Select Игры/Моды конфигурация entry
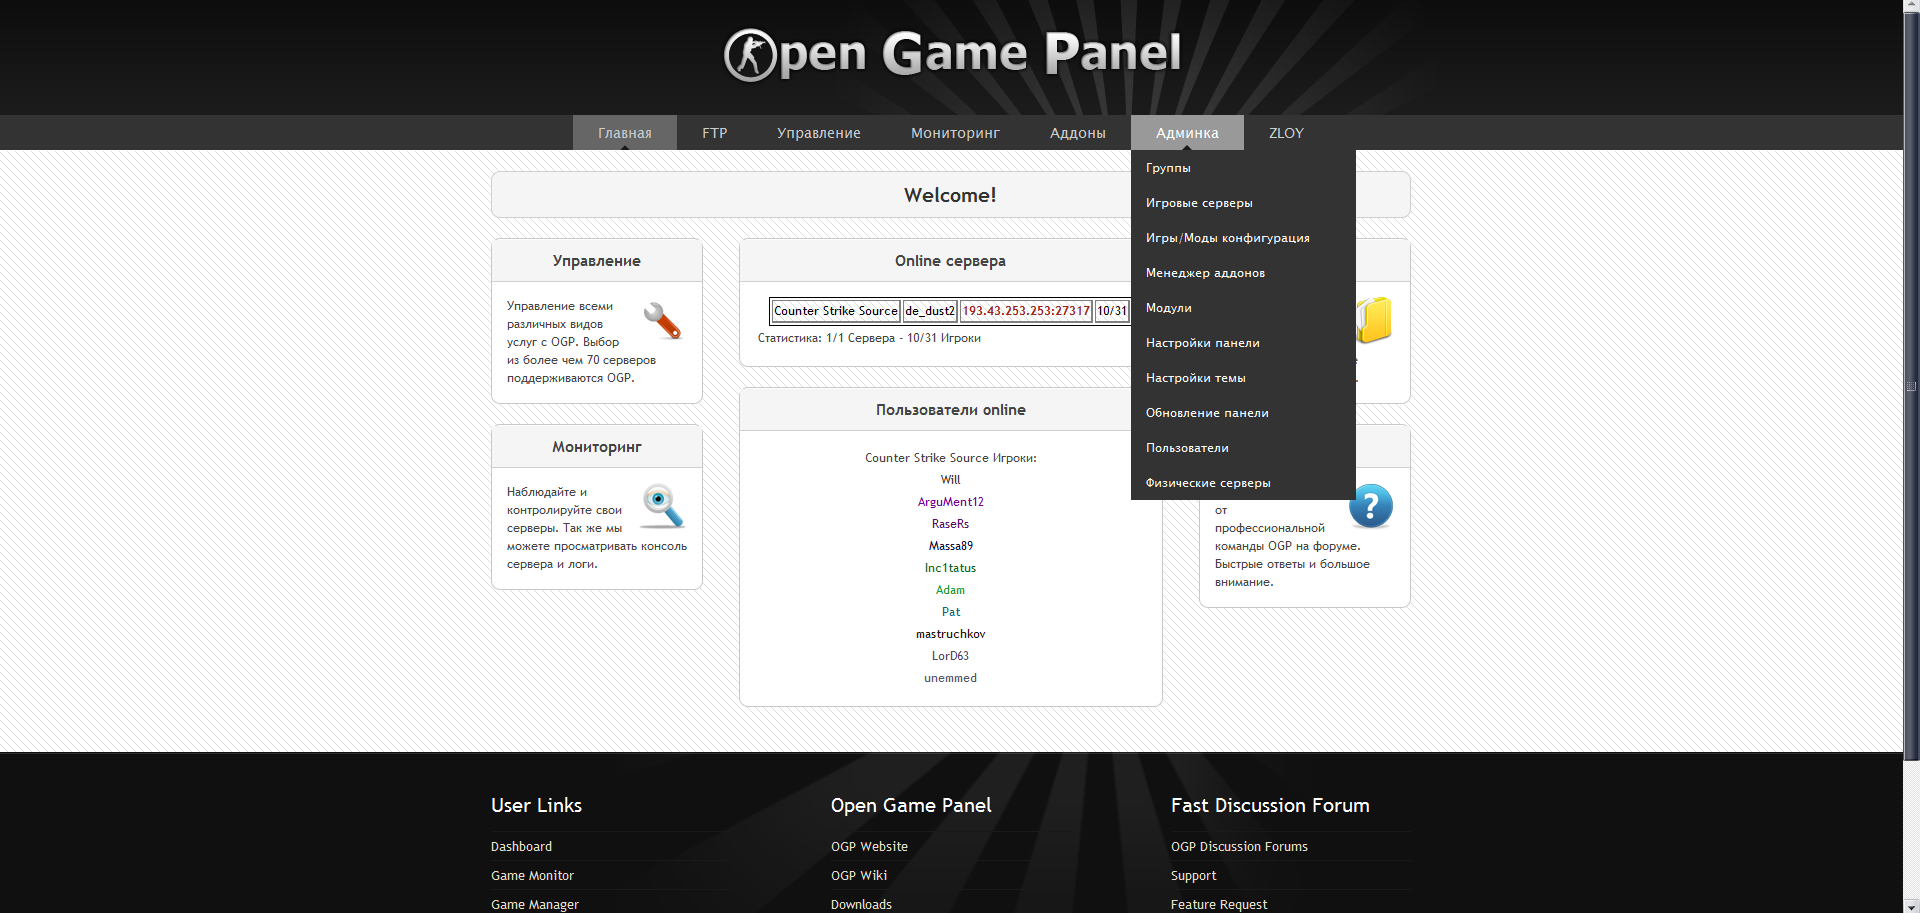 point(1243,238)
